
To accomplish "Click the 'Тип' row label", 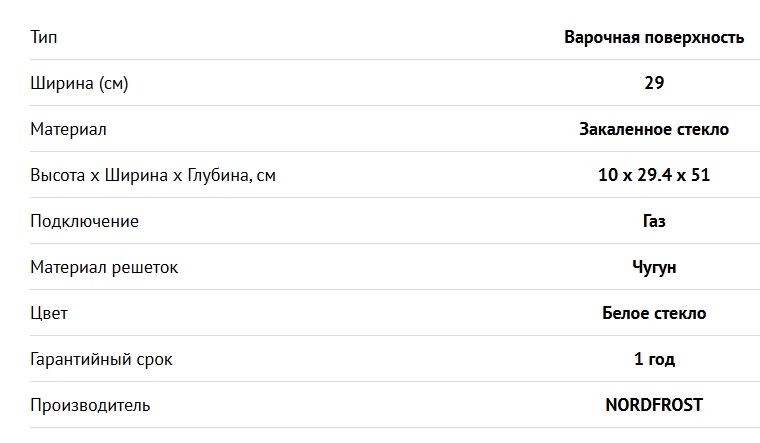I will (44, 37).
